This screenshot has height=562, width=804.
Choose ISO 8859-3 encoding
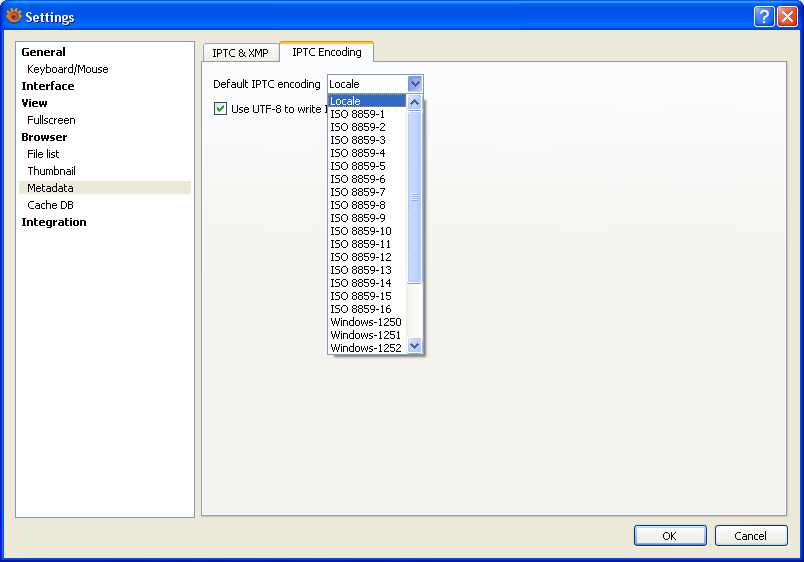tap(367, 140)
